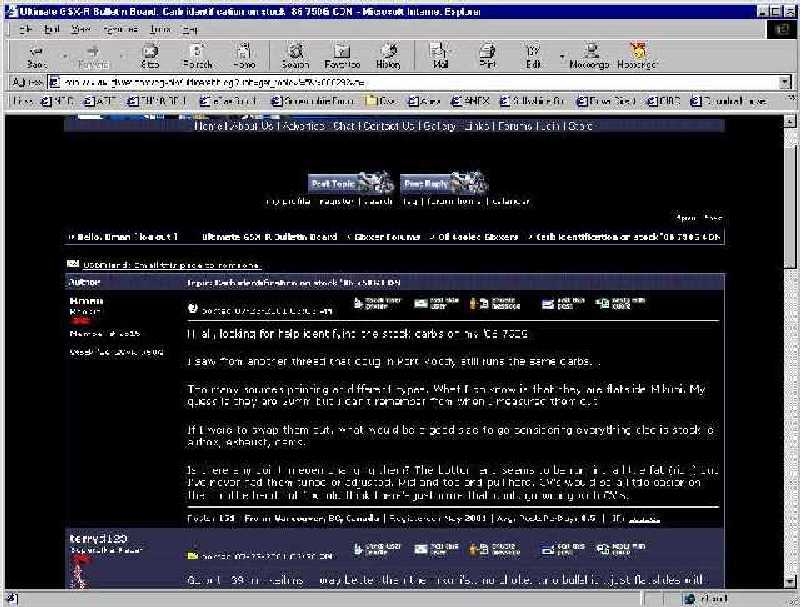The image size is (800, 607).
Task: Go to the Contact Us page
Action: (389, 126)
